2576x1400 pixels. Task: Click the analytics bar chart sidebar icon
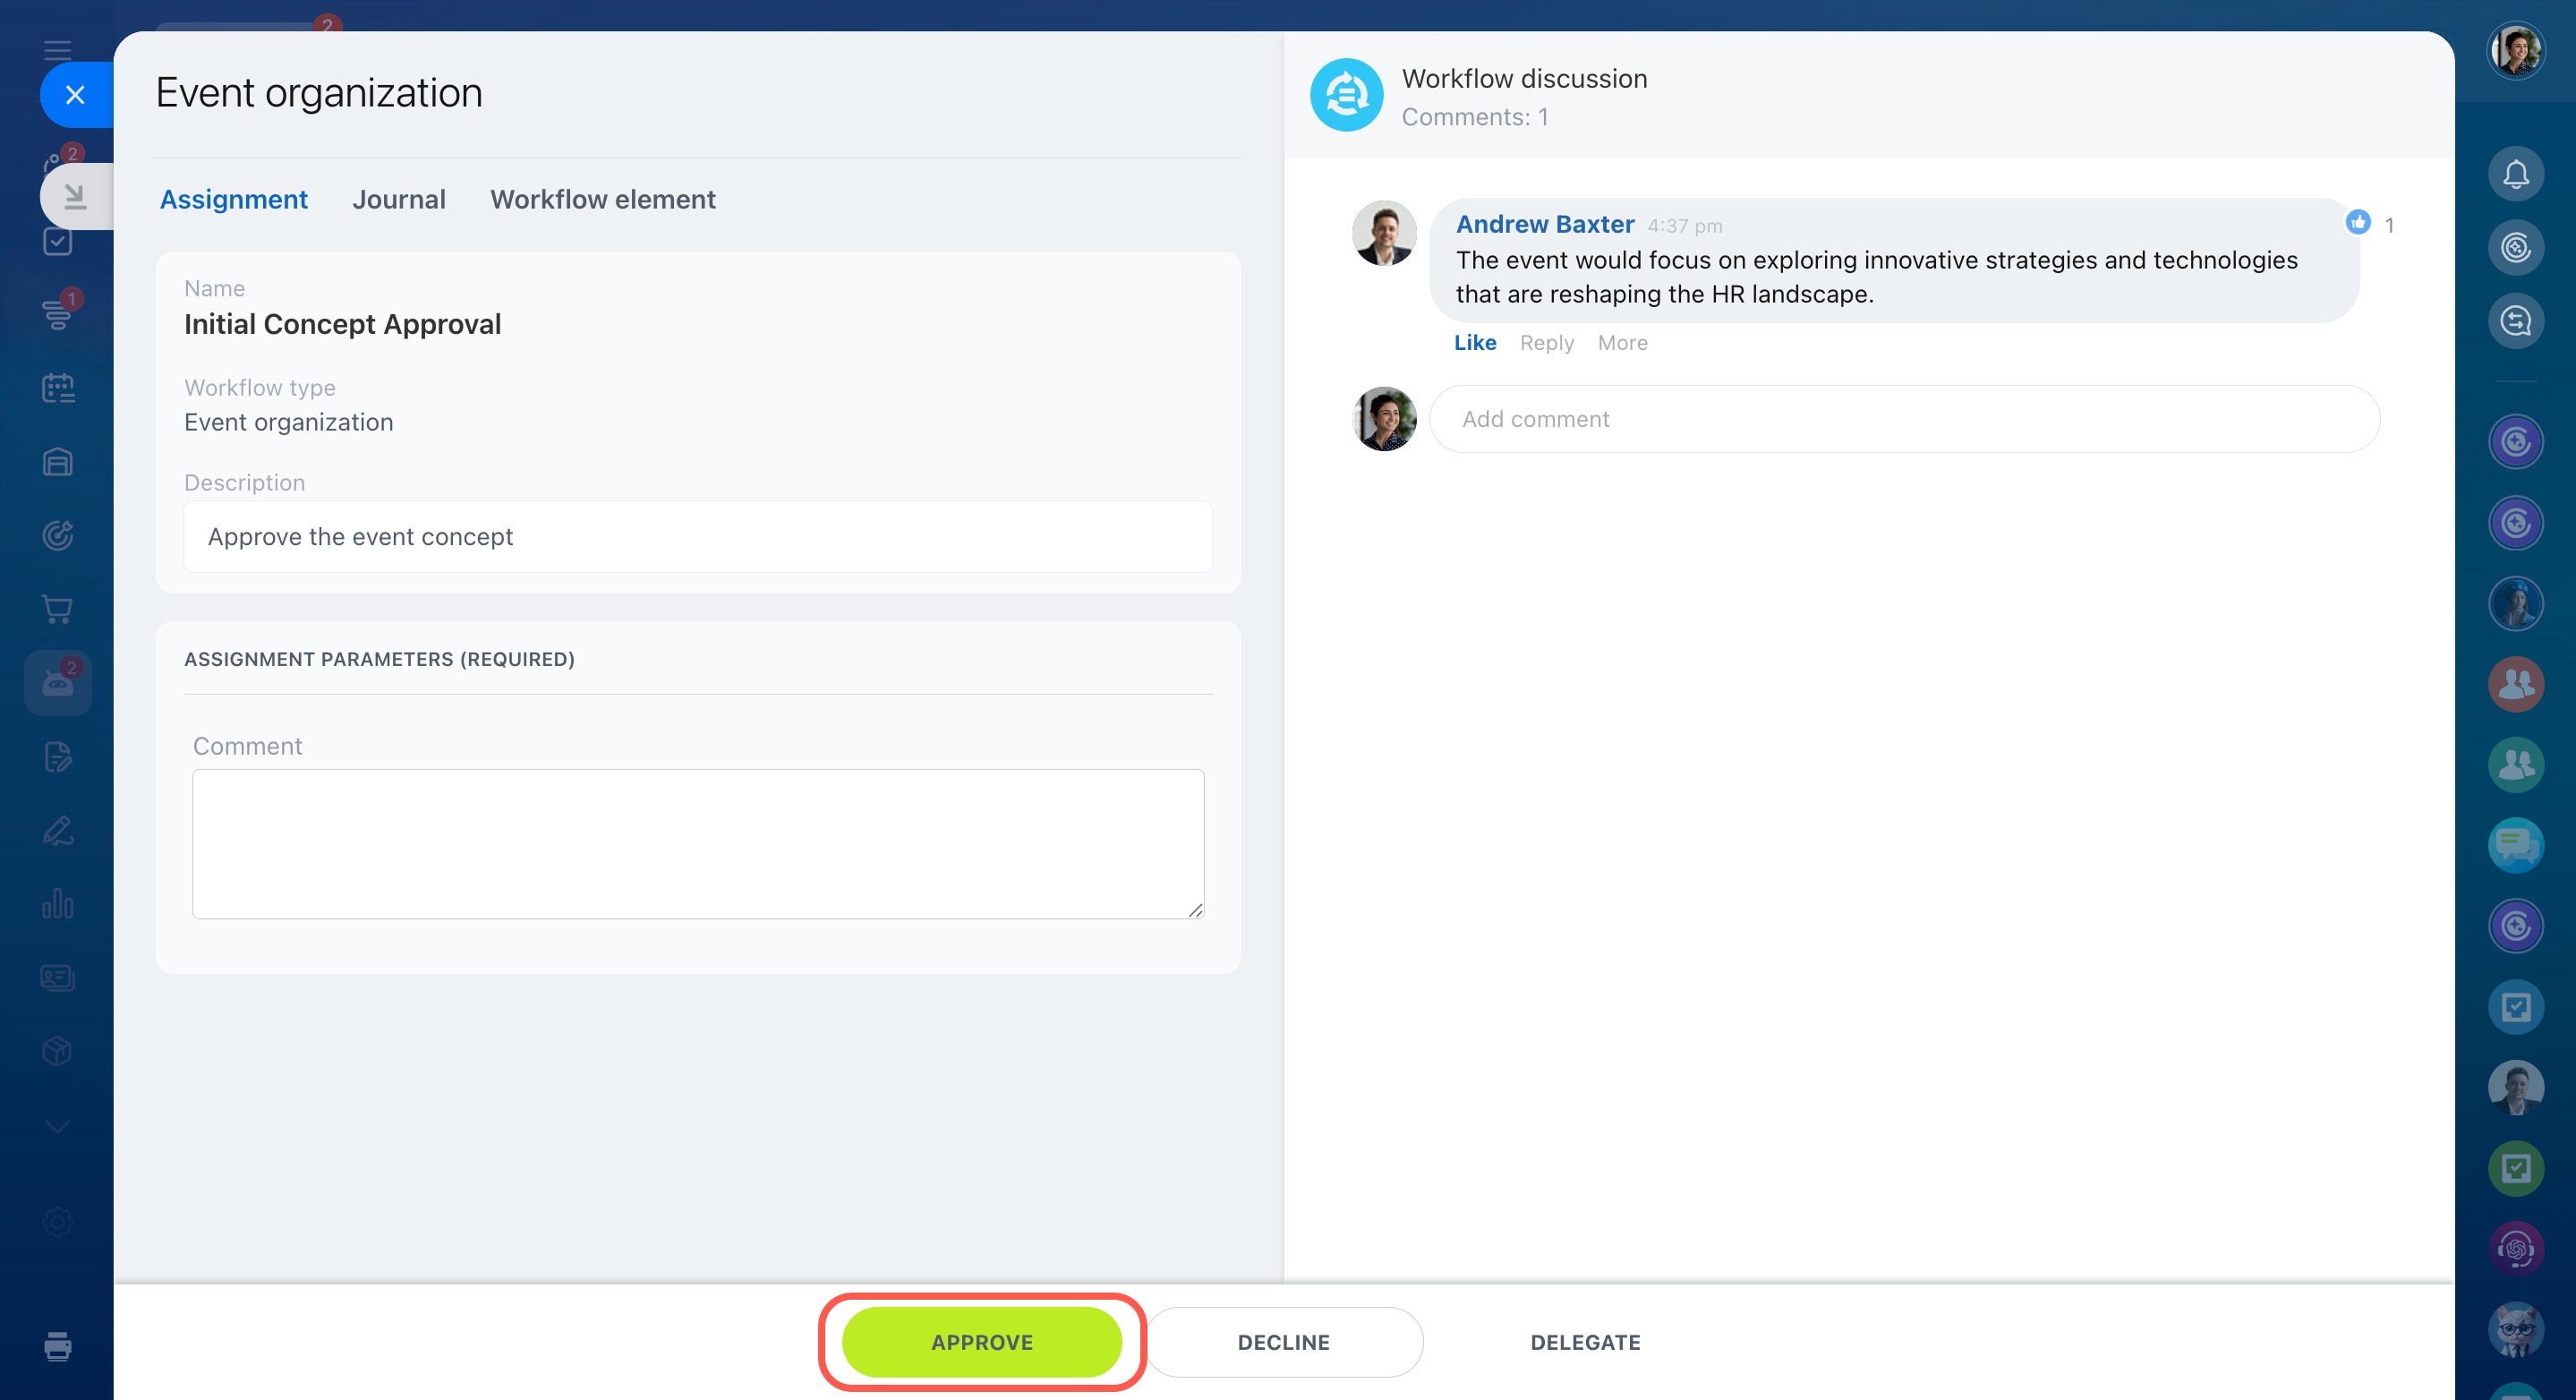[58, 904]
